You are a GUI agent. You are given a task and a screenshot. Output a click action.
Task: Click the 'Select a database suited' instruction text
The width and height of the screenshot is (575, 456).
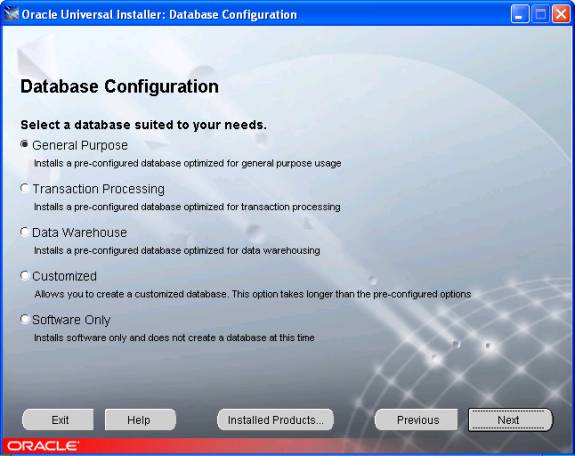[x=143, y=125]
